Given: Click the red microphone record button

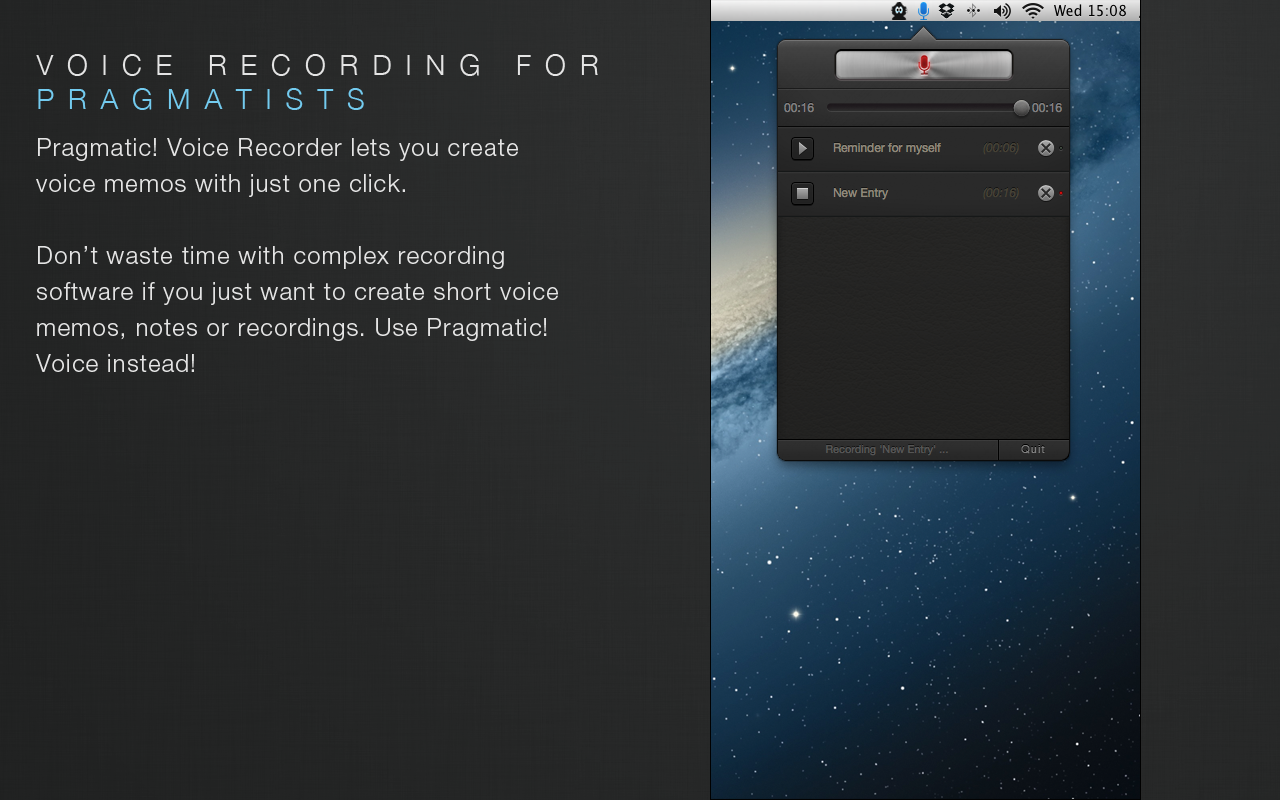Looking at the screenshot, I should (924, 65).
